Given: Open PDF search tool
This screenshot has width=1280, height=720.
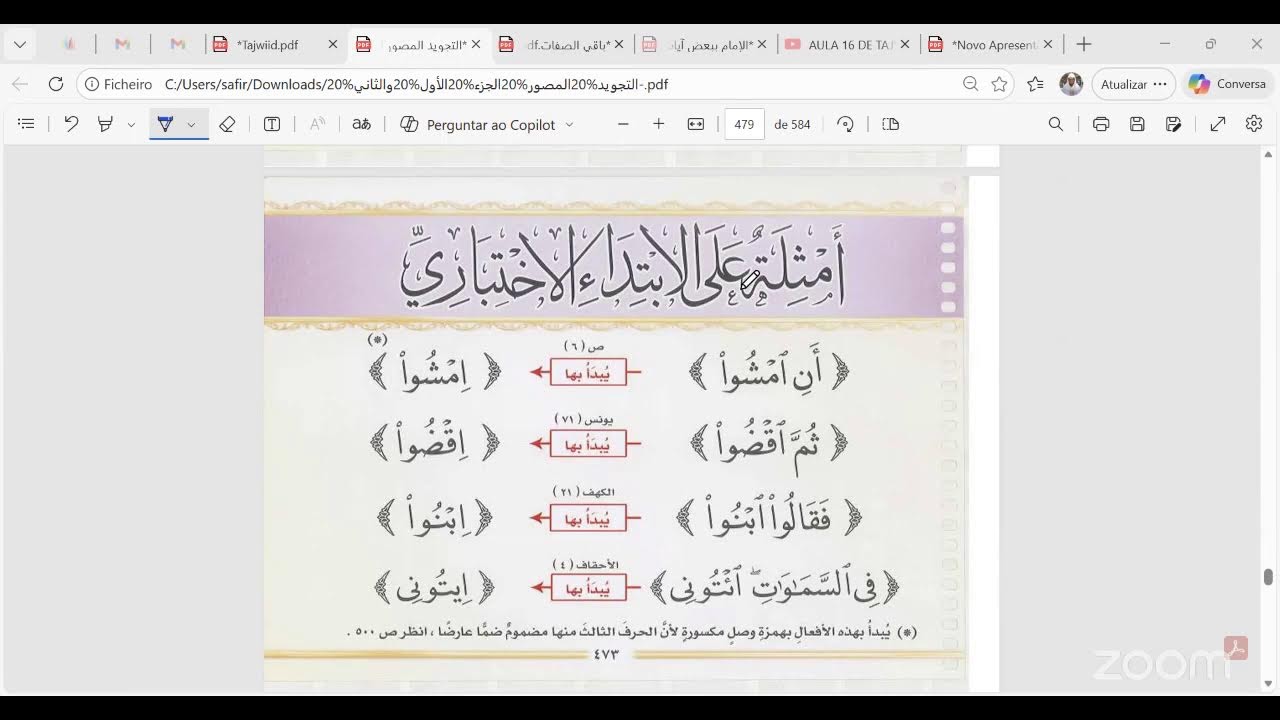Looking at the screenshot, I should 1056,124.
